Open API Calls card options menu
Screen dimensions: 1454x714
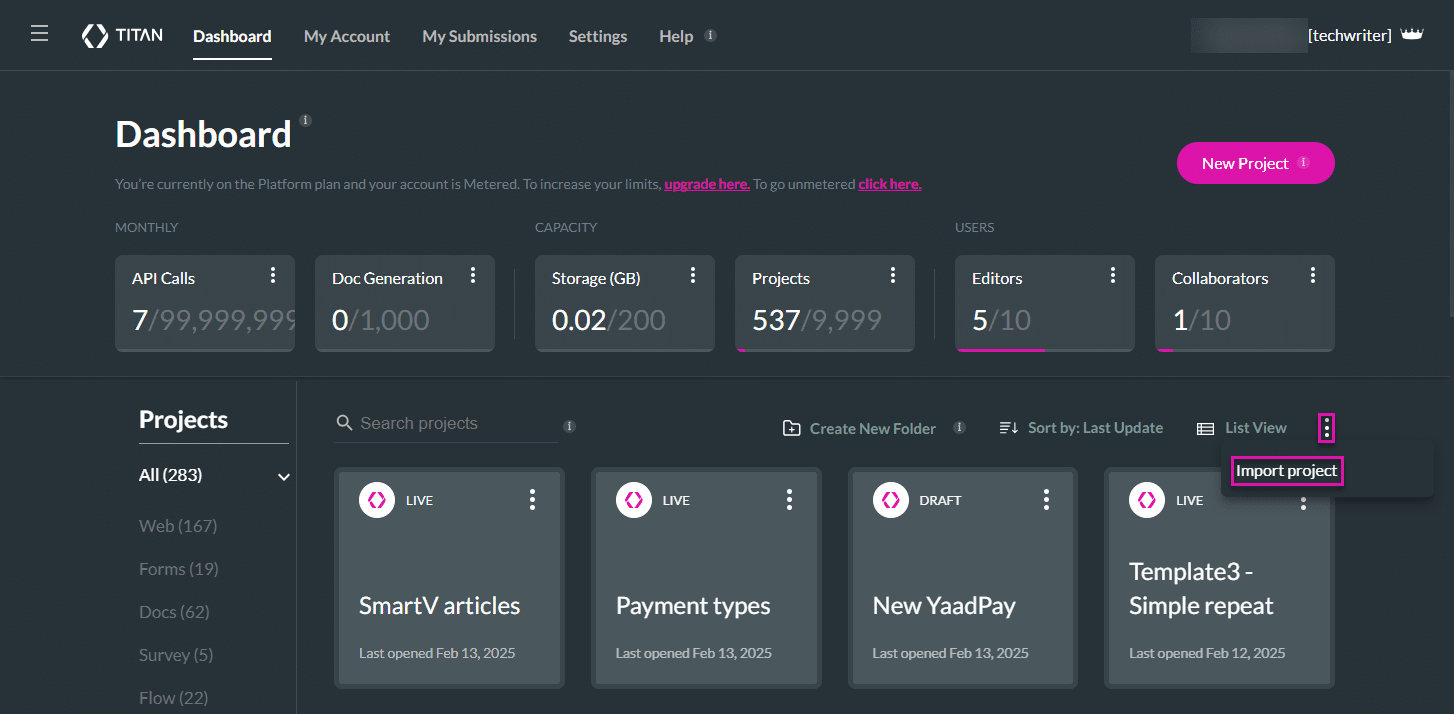point(273,275)
